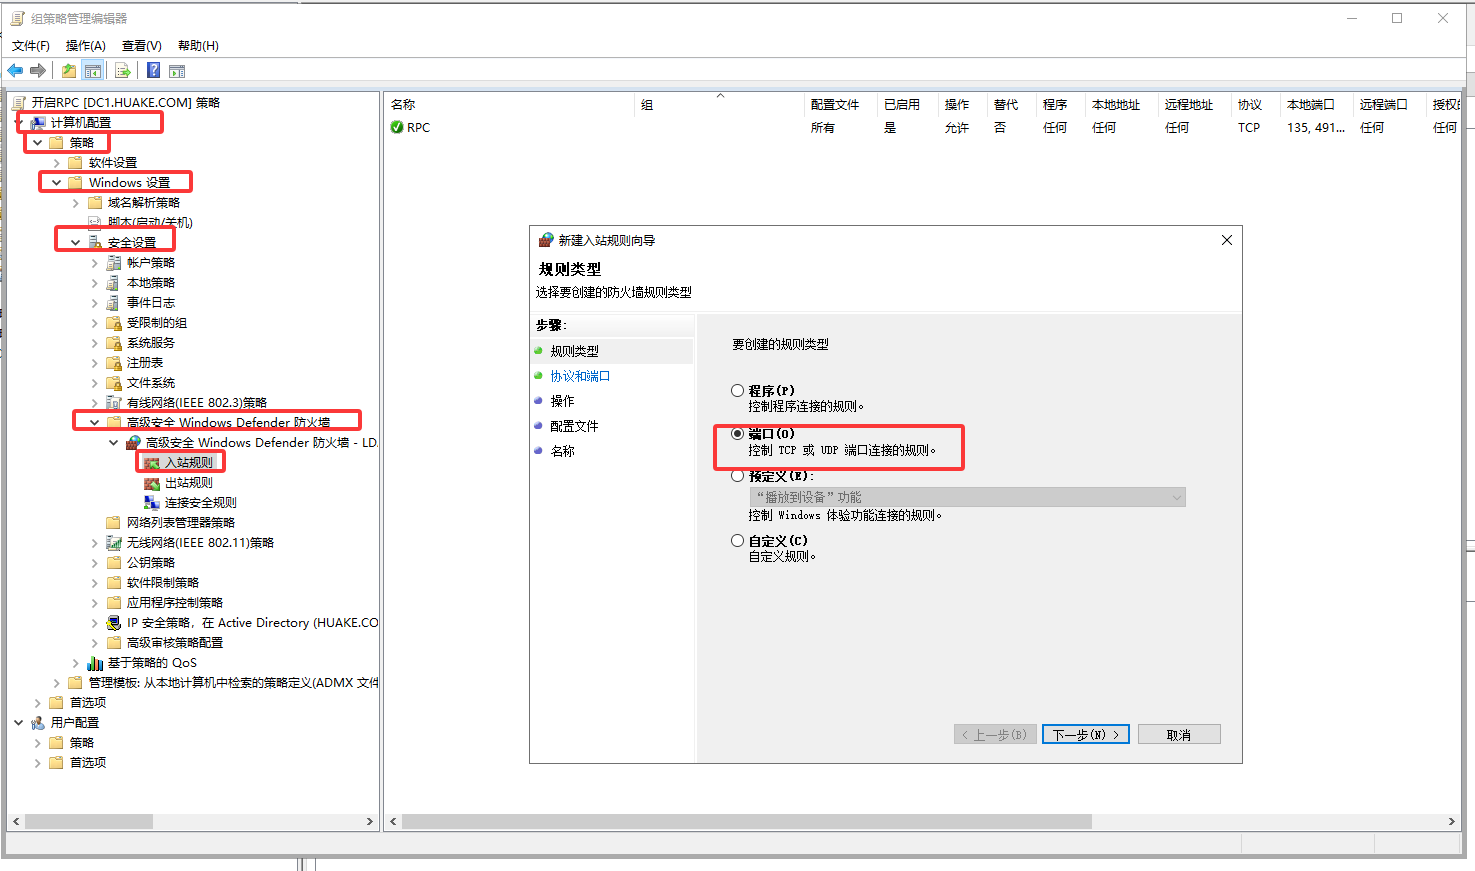This screenshot has width=1475, height=871.
Task: Expand the 帐户策略 node
Action: click(95, 263)
